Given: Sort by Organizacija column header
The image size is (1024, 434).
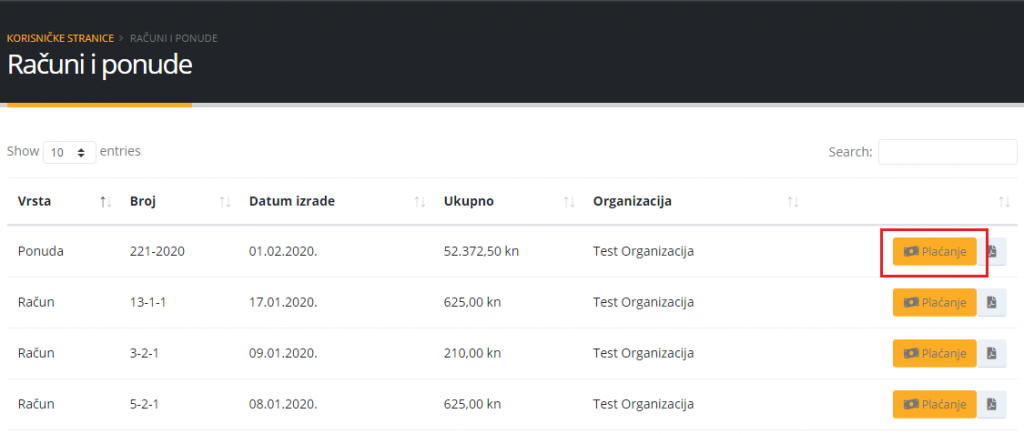Looking at the screenshot, I should point(632,201).
